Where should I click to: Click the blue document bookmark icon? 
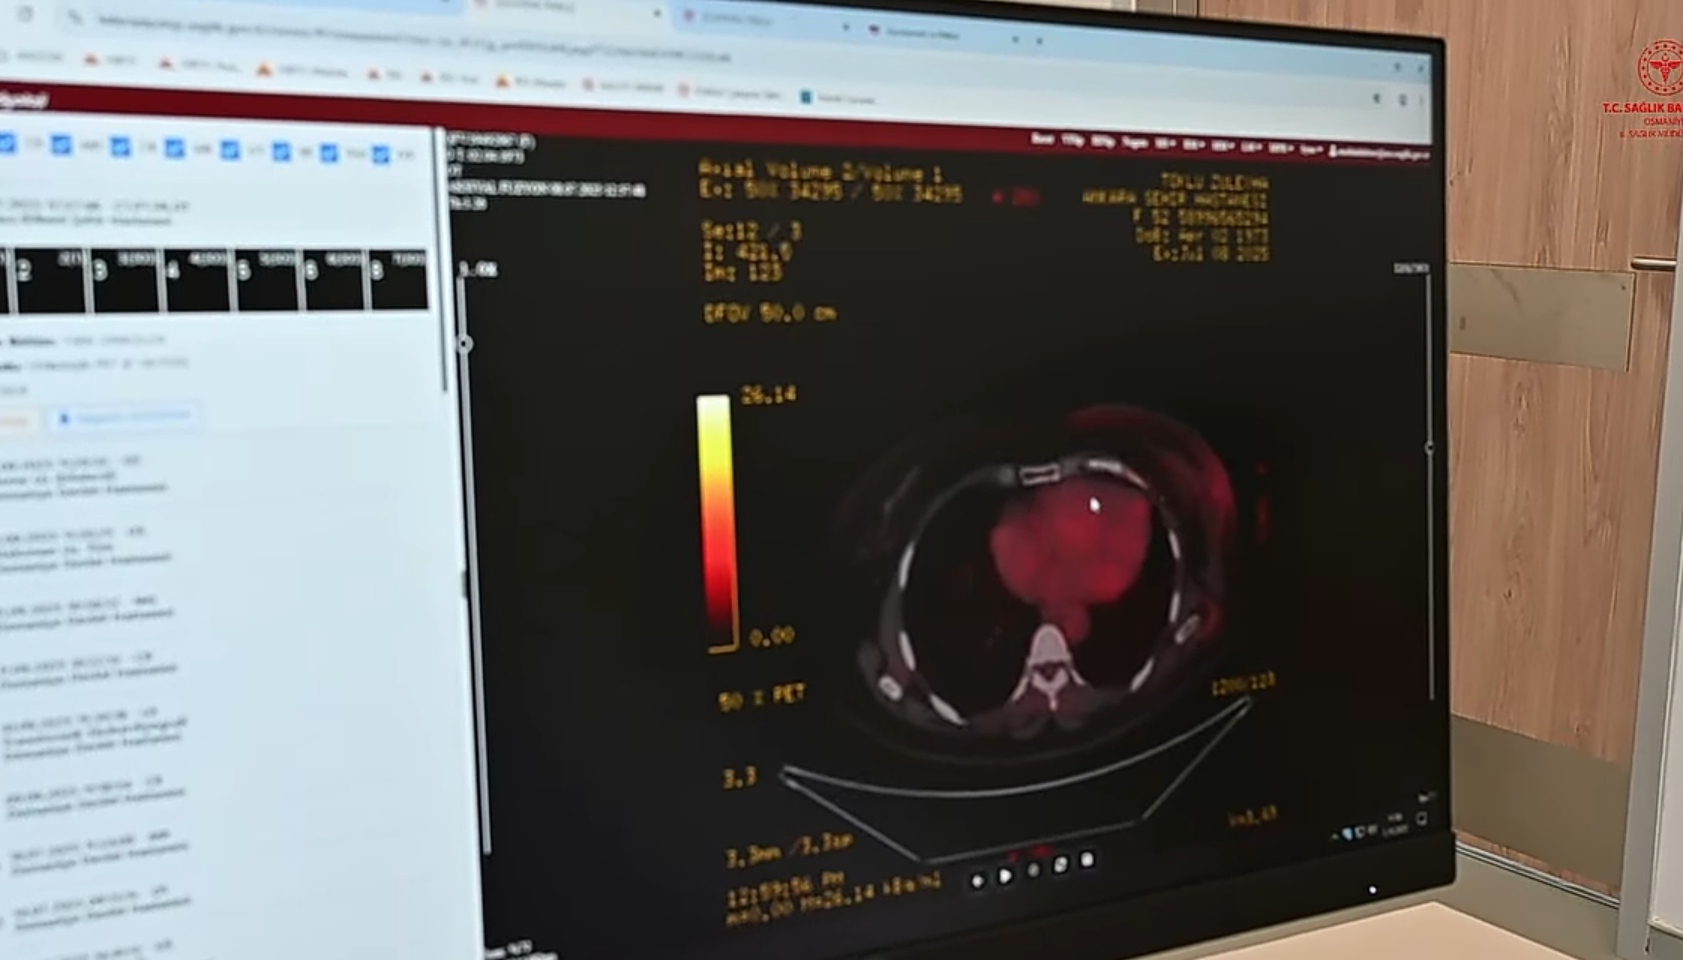click(805, 97)
